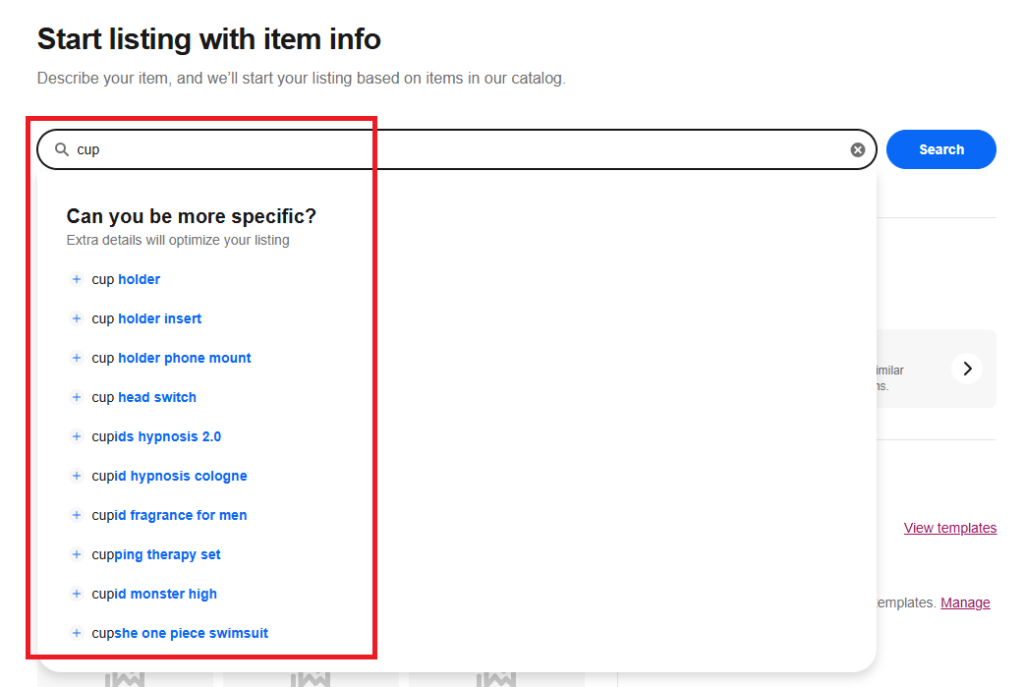
Task: Clear the search field with X icon
Action: click(x=857, y=150)
